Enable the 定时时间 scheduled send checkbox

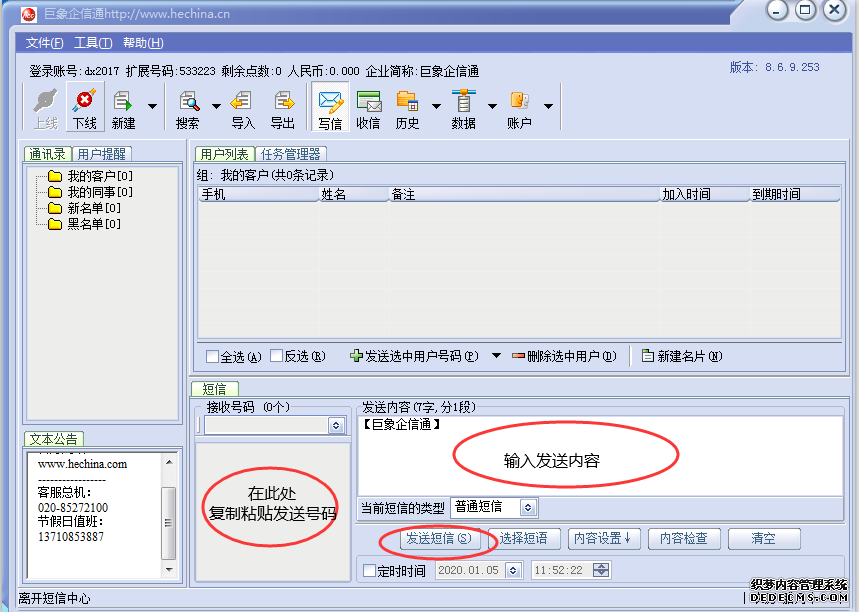tap(369, 571)
